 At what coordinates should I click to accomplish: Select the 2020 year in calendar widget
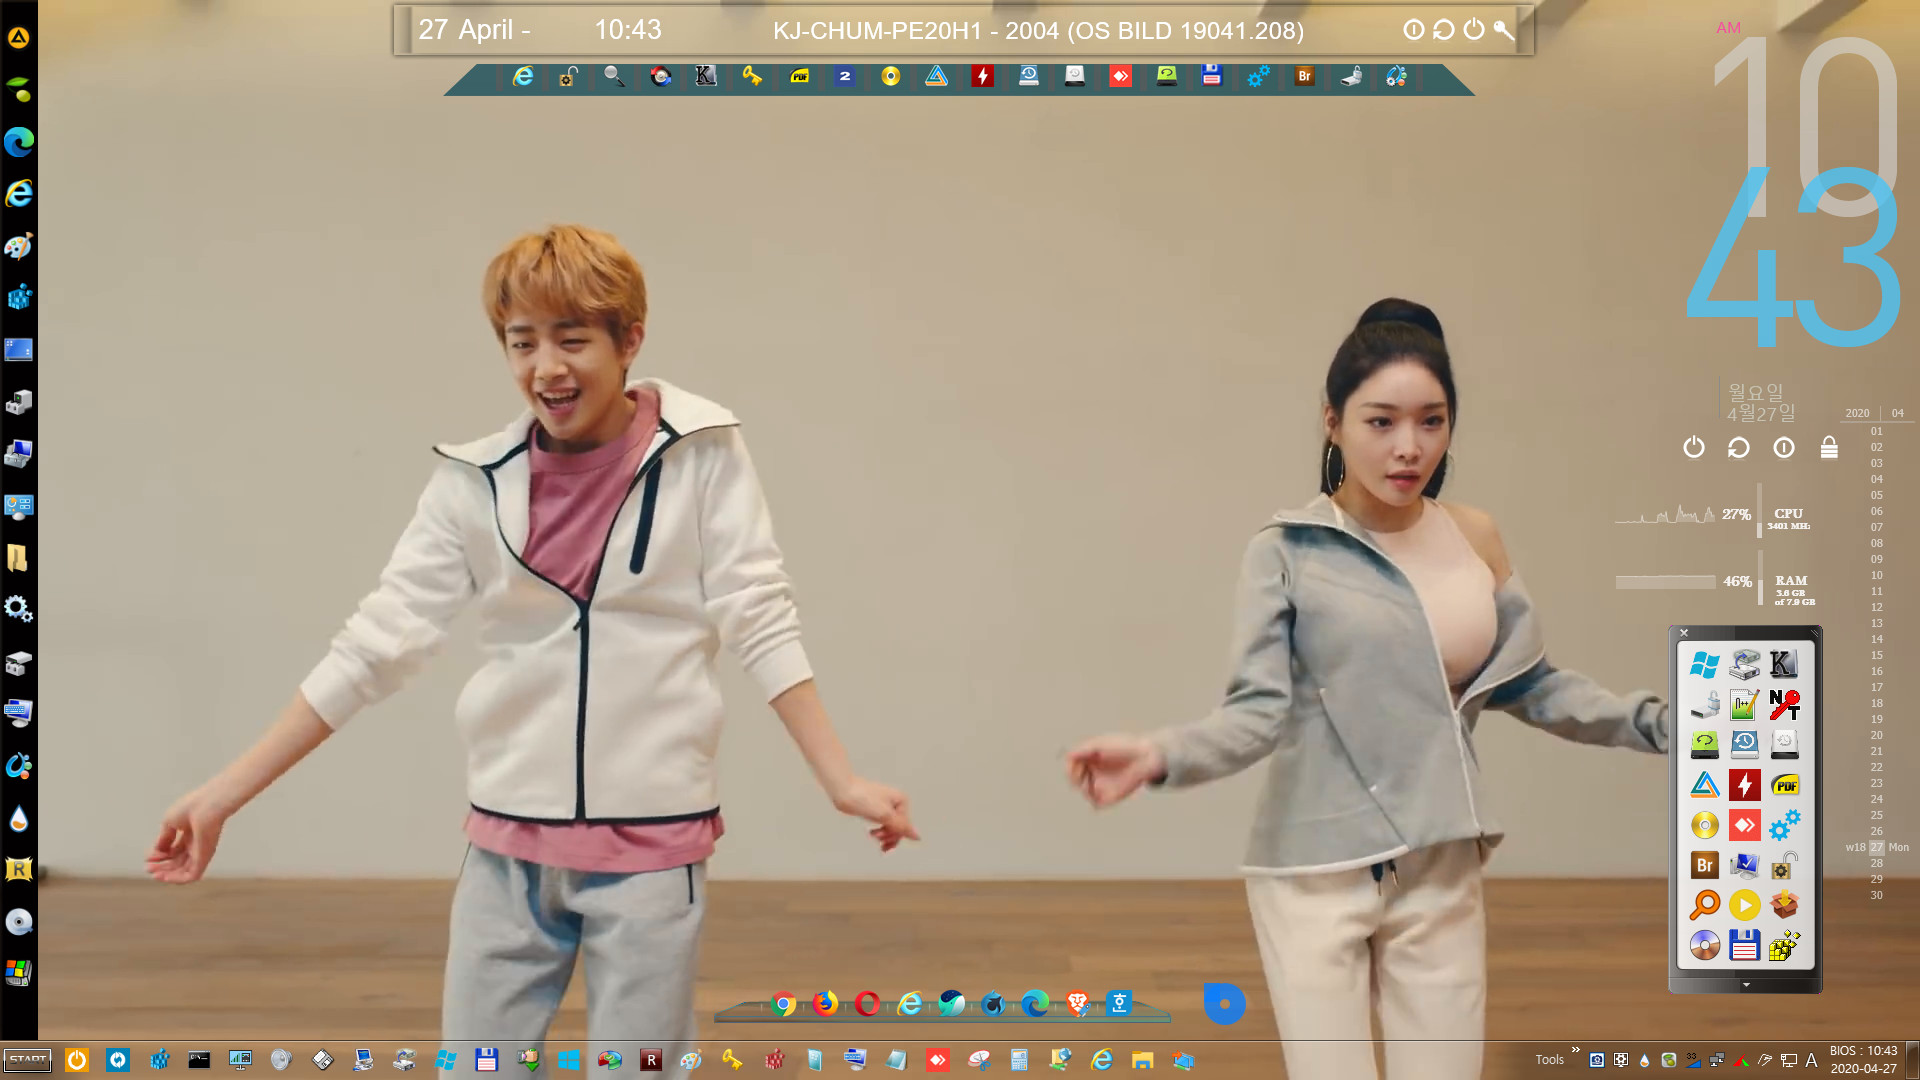click(1857, 413)
